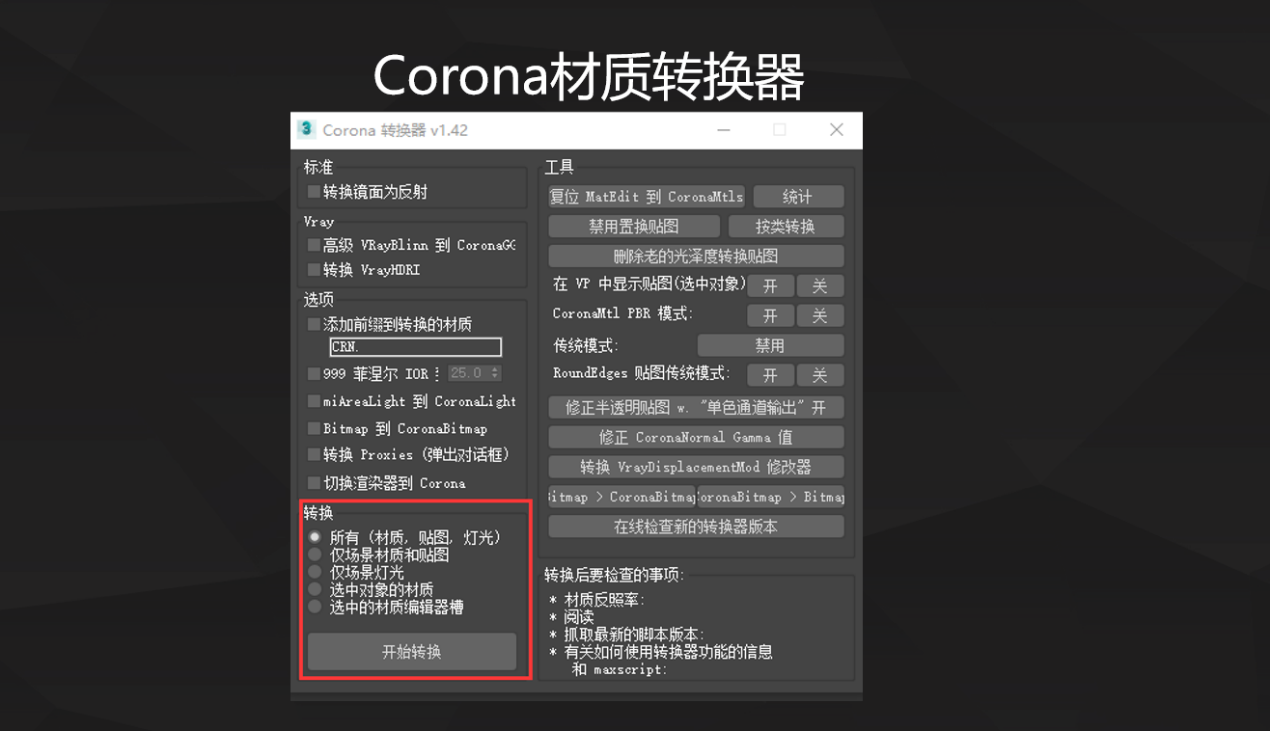Viewport: 1270px width, 731px height.
Task: Turn 在 VP 中显示贴图 on with 开
Action: [x=770, y=286]
